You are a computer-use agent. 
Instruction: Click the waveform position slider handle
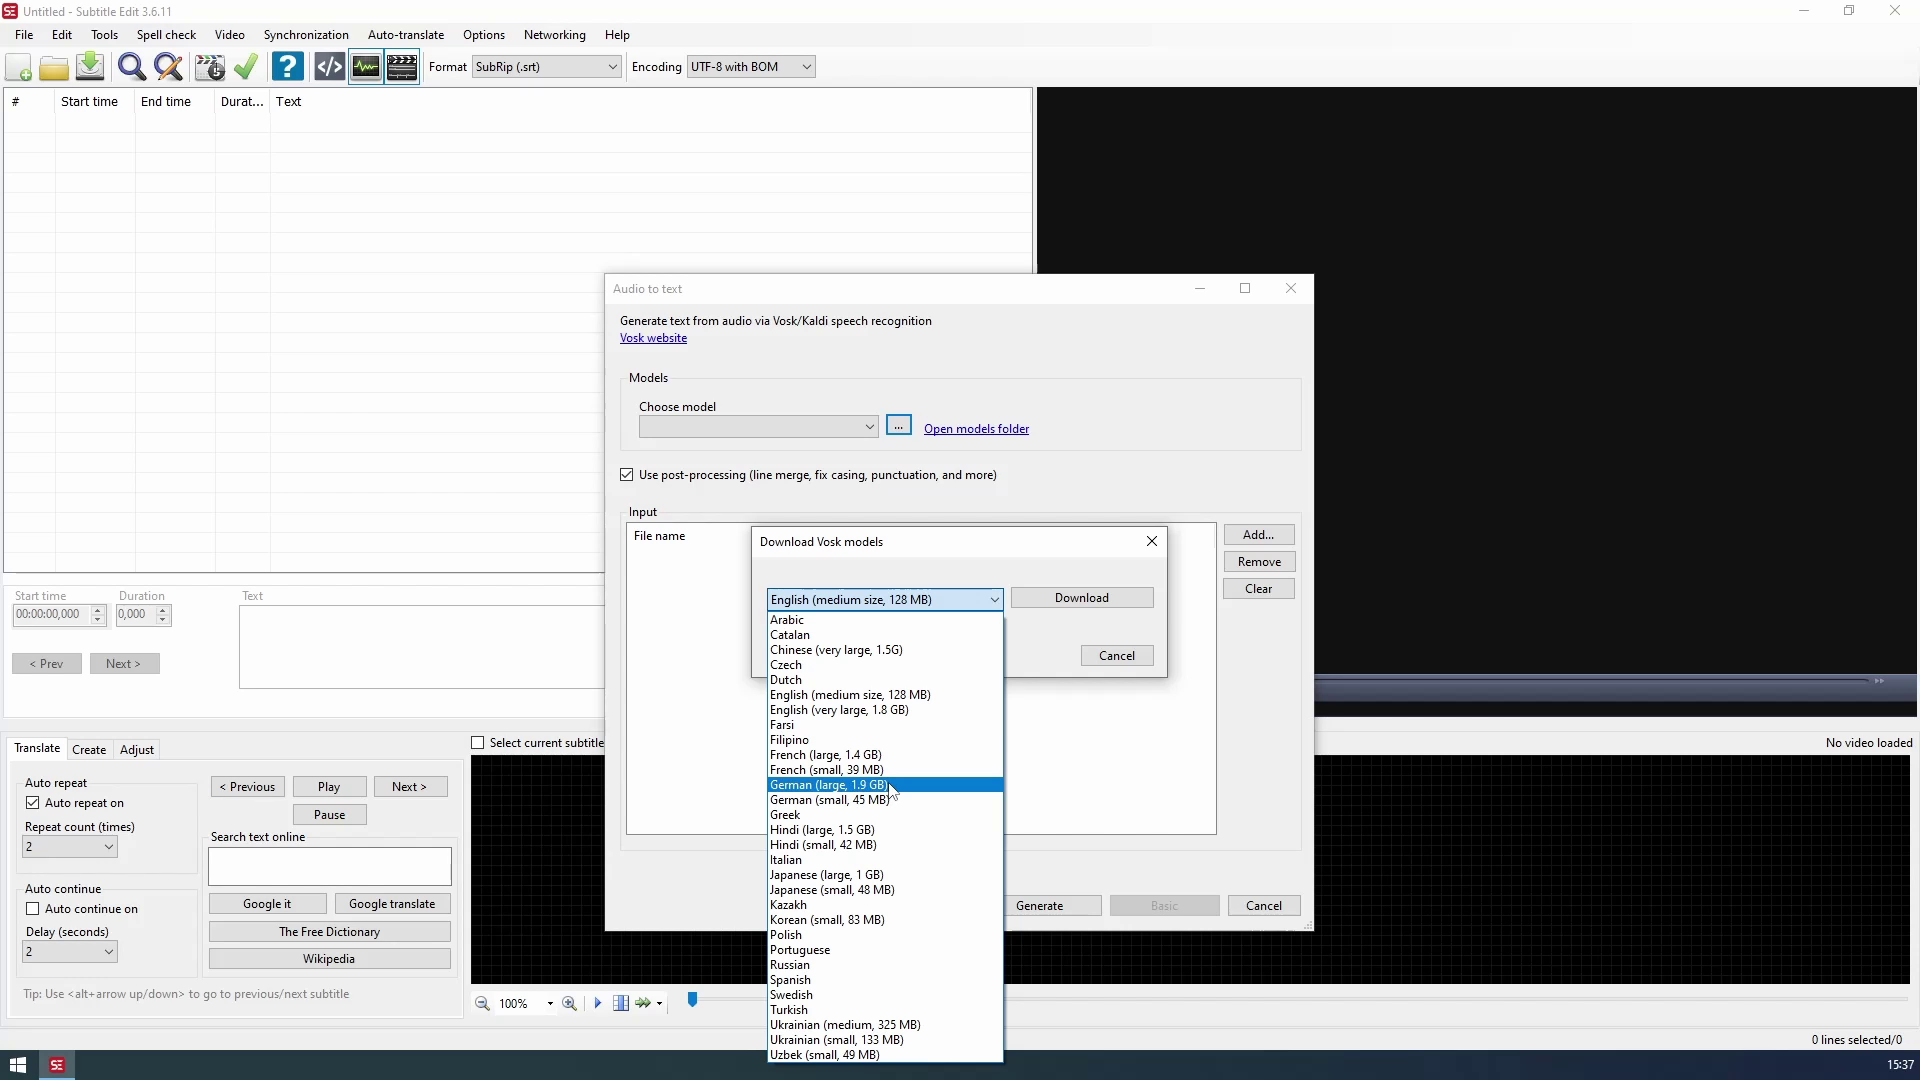(692, 999)
